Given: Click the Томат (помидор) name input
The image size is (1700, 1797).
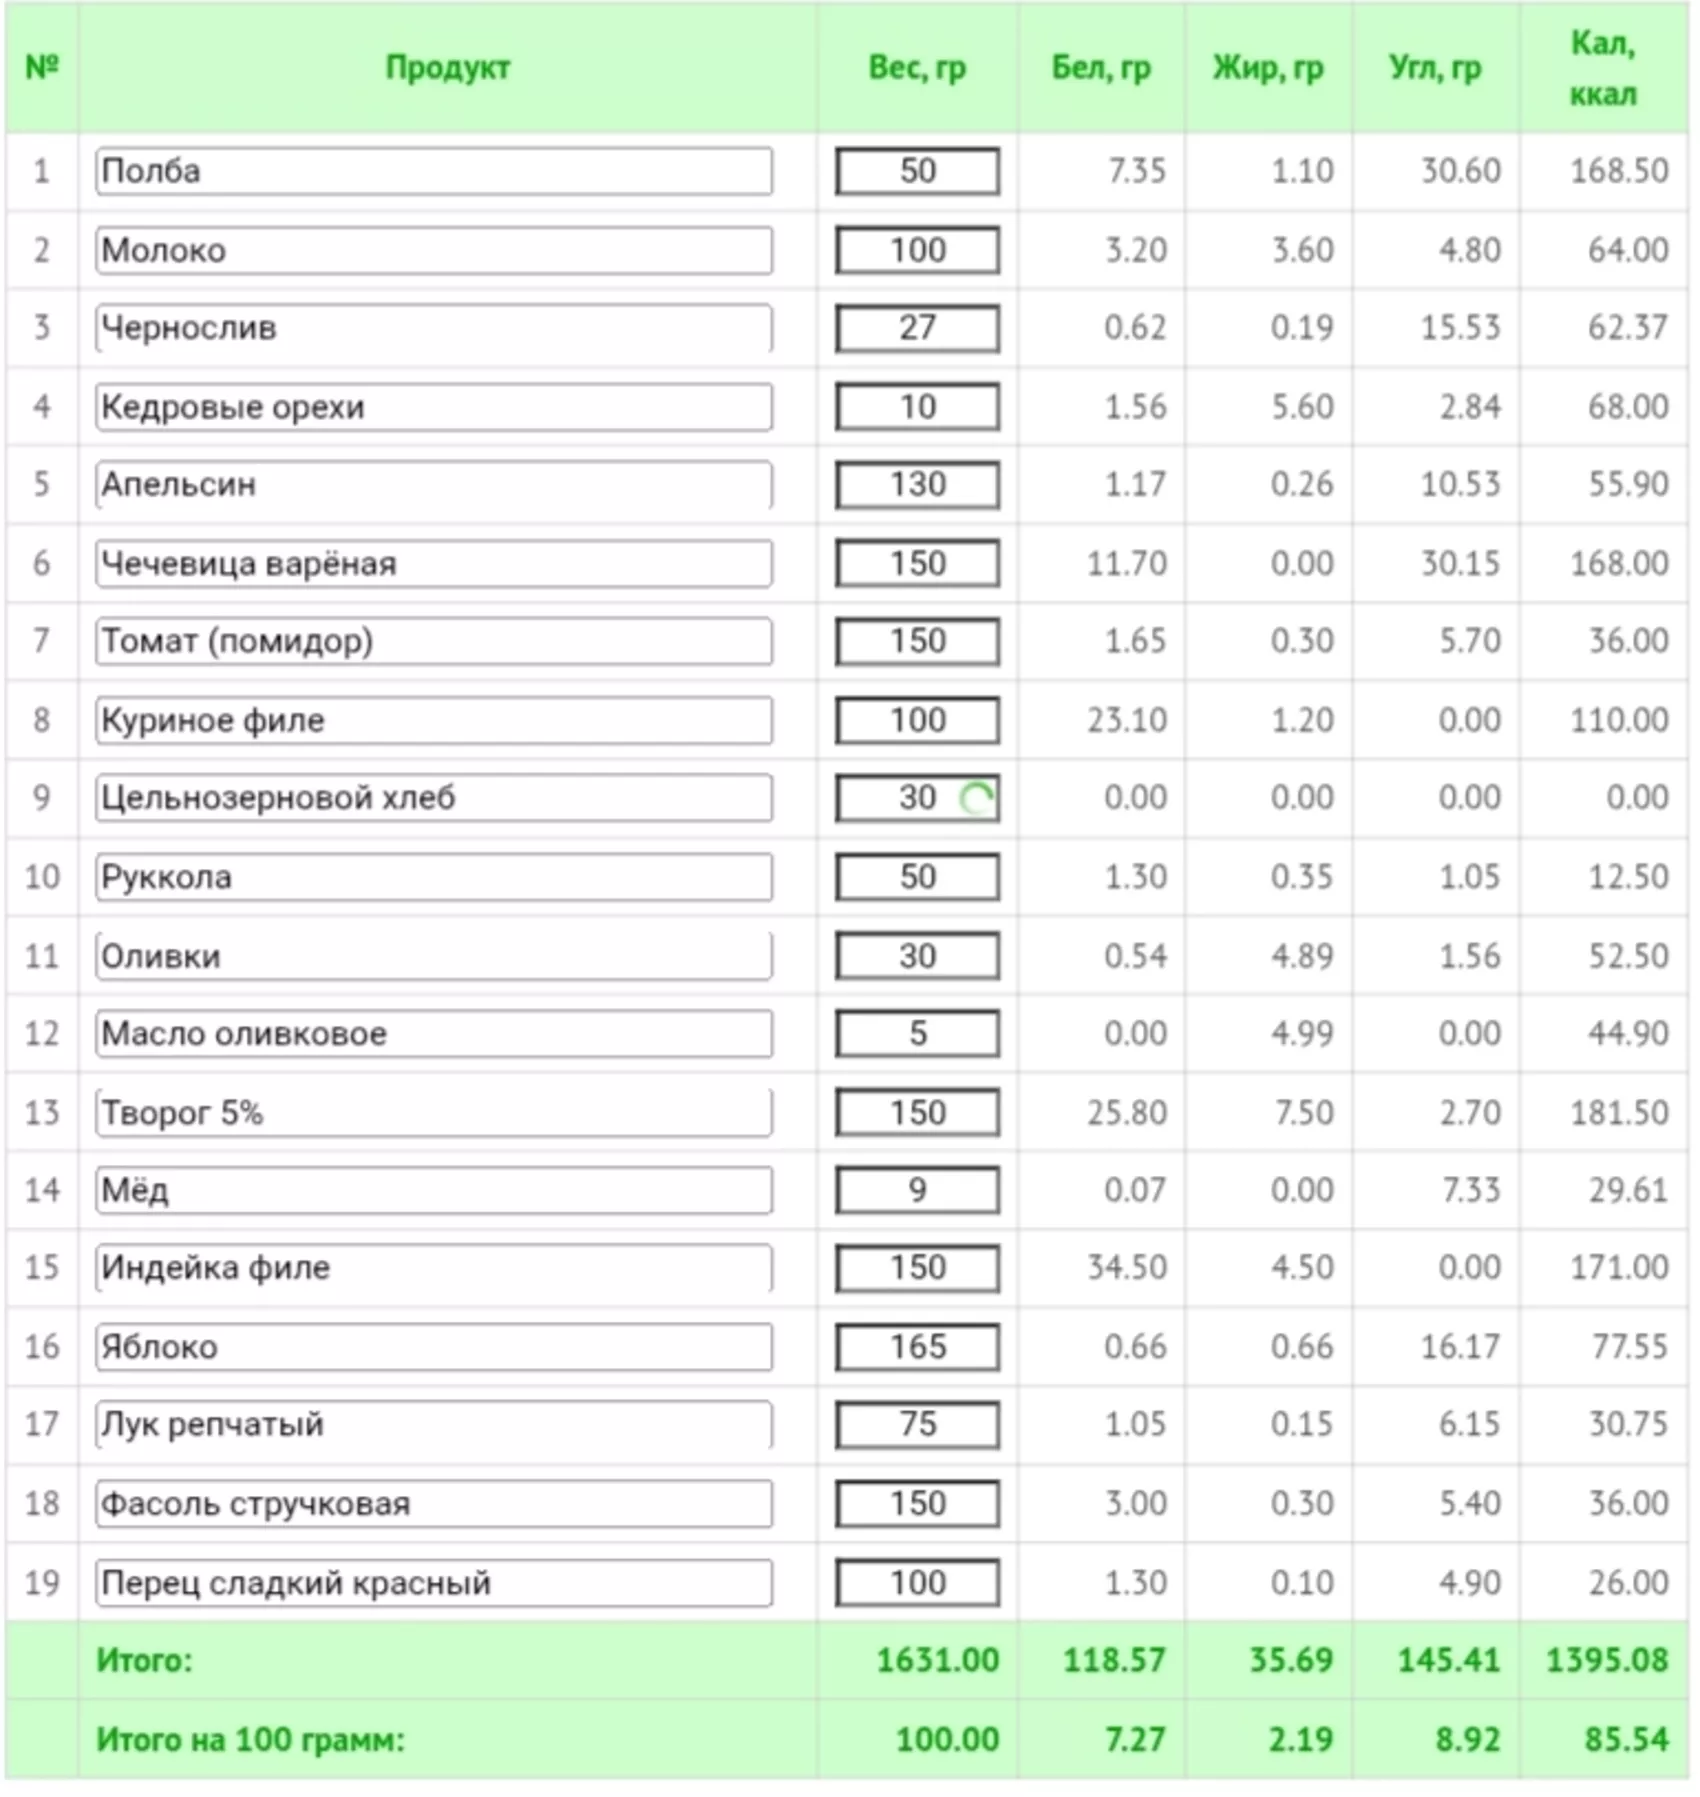Looking at the screenshot, I should tap(434, 641).
